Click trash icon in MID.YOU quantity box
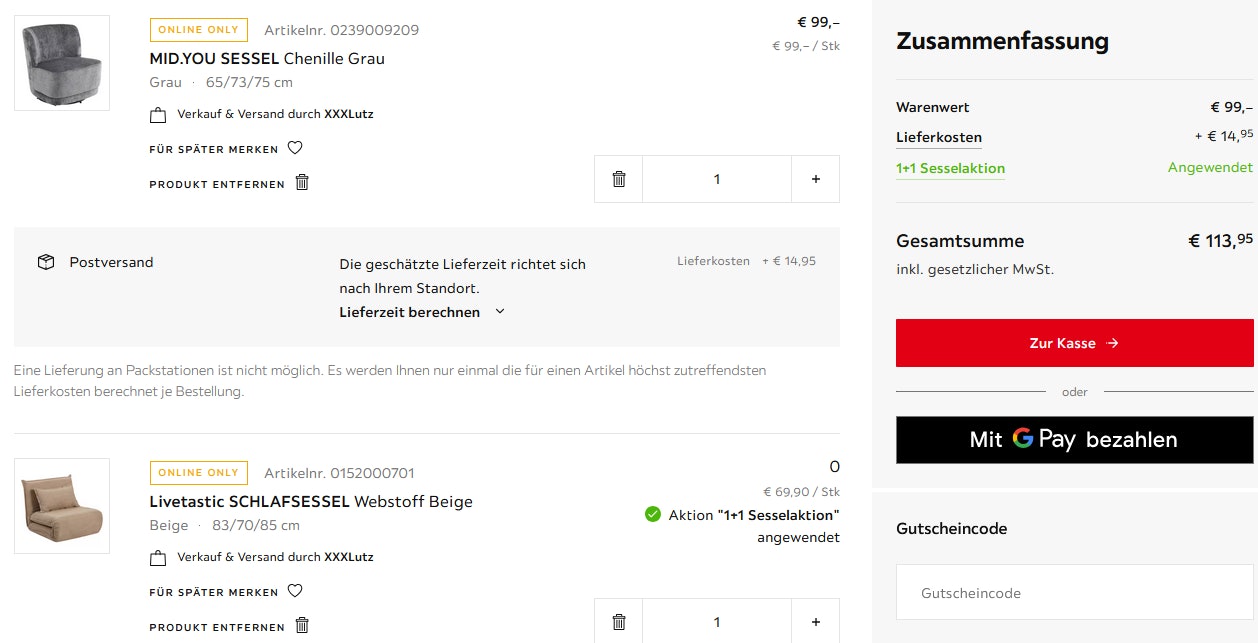 pos(619,179)
